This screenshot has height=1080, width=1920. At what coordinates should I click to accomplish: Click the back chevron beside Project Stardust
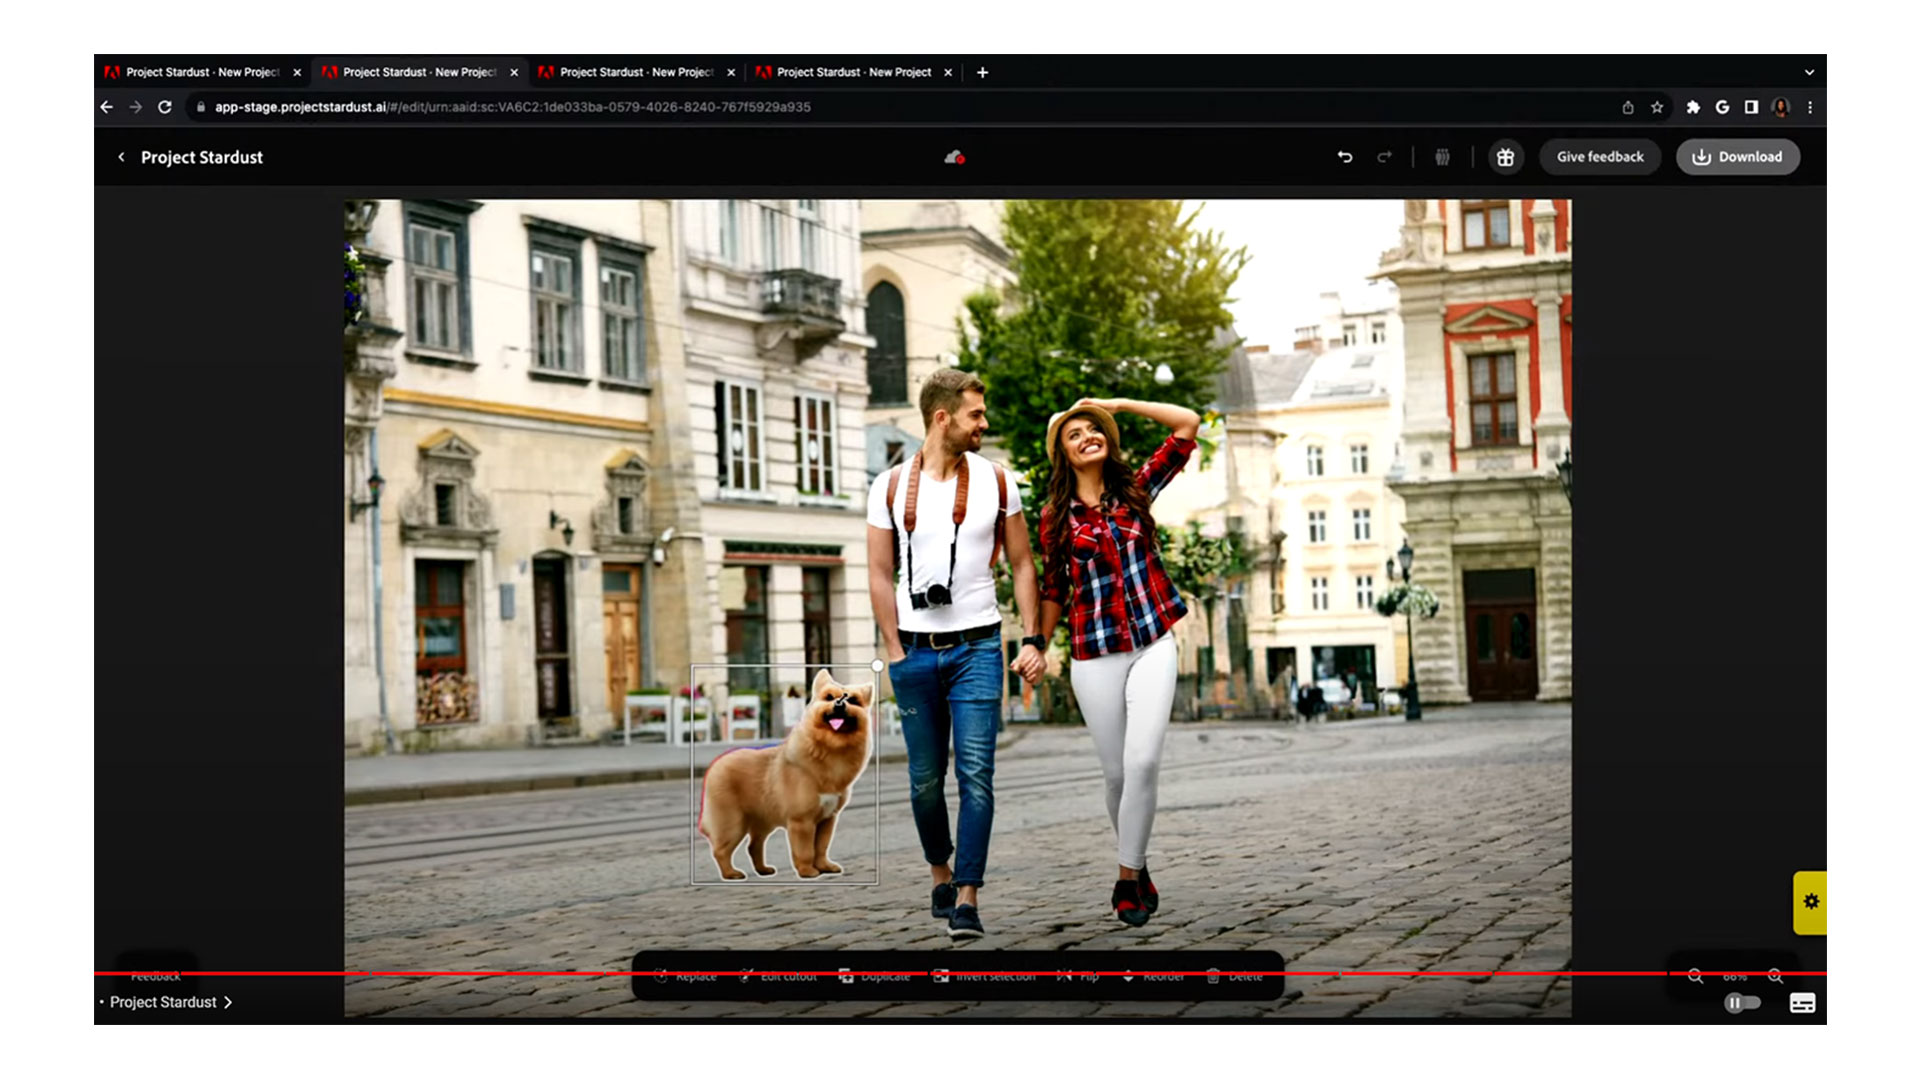[x=121, y=157]
